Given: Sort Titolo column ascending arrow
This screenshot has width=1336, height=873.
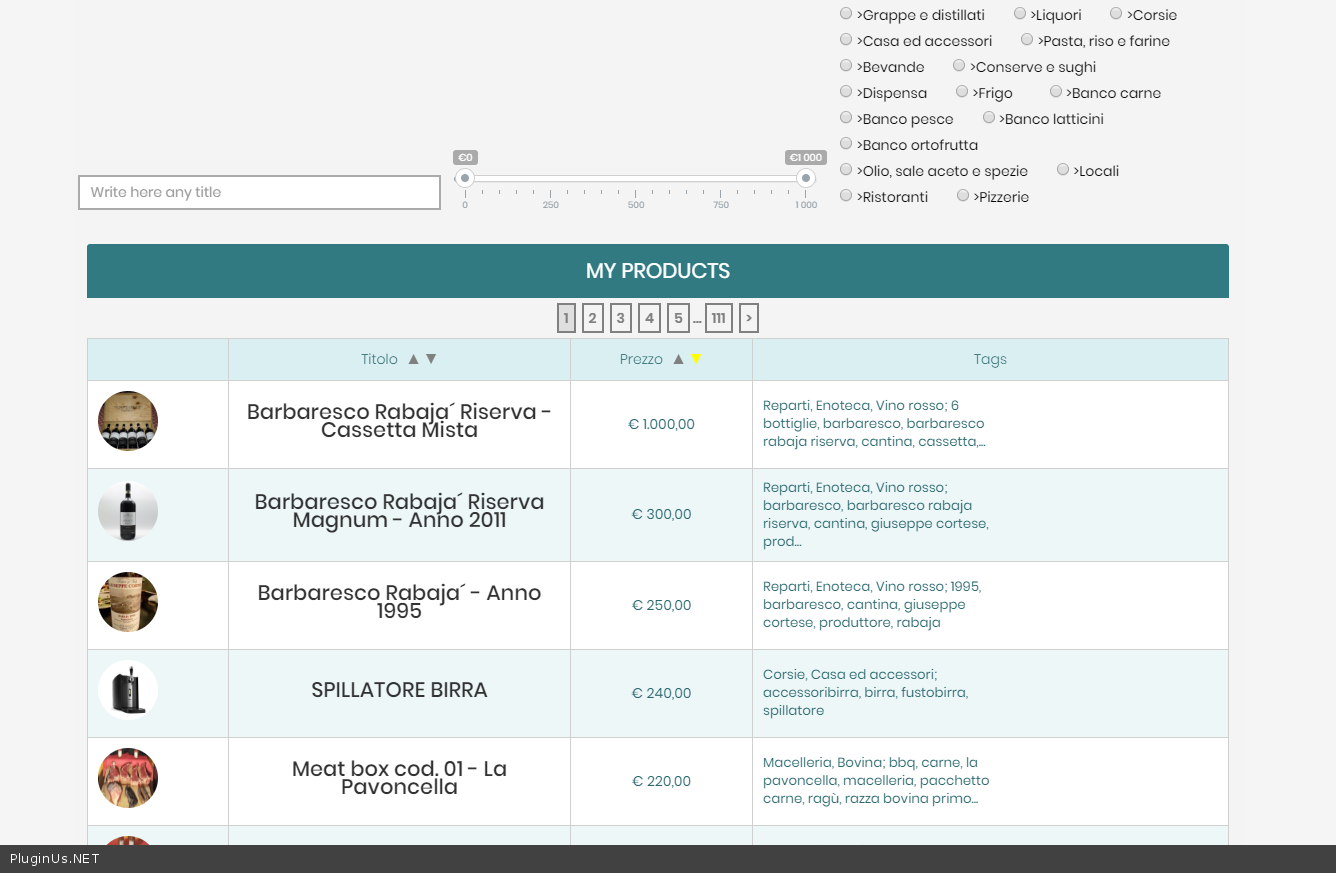Looking at the screenshot, I should (x=413, y=359).
